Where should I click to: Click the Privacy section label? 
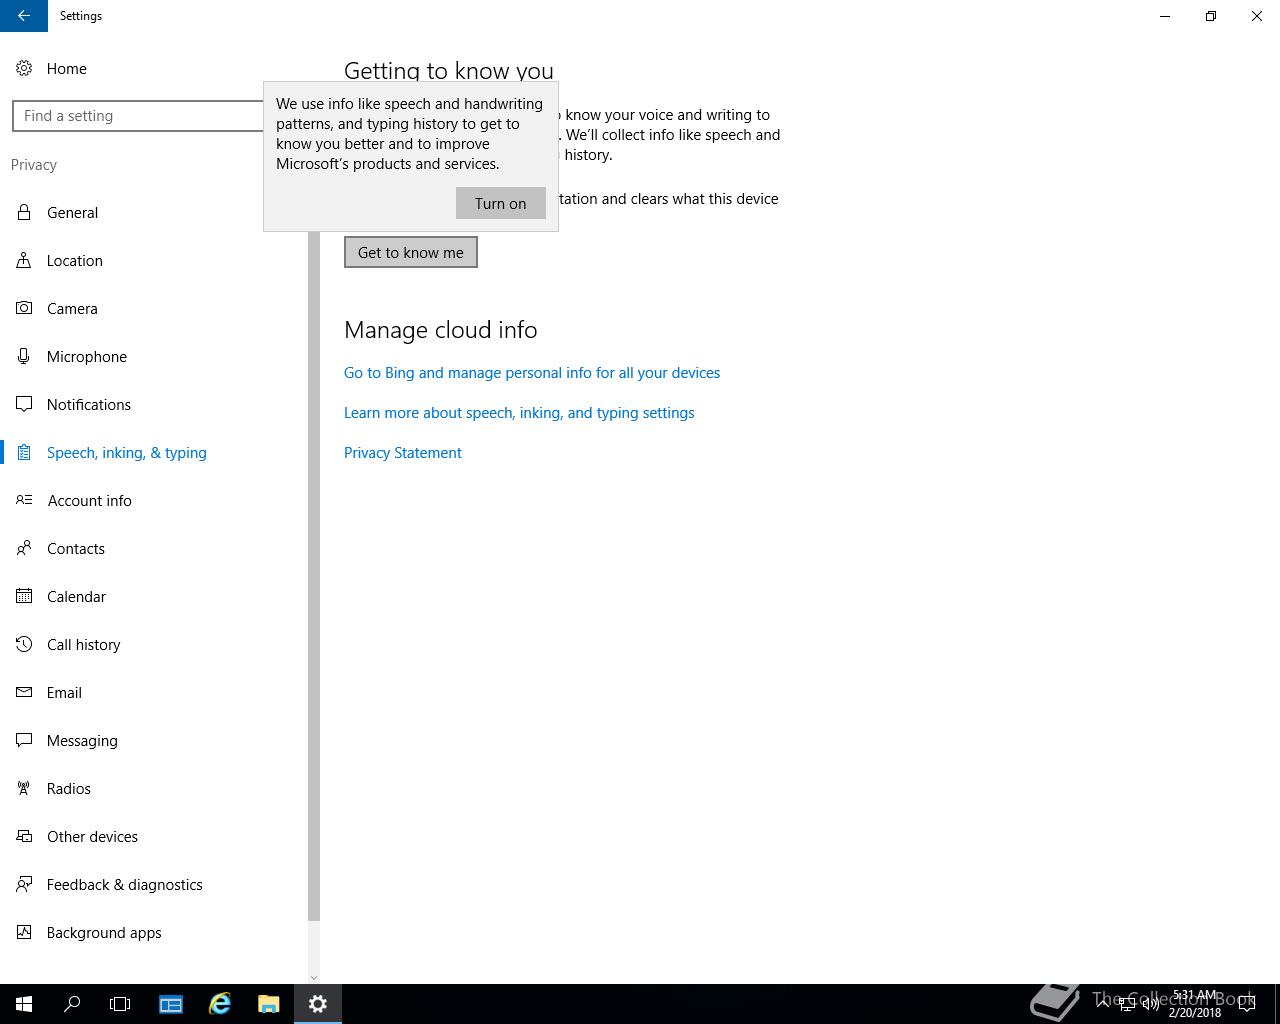click(x=34, y=165)
